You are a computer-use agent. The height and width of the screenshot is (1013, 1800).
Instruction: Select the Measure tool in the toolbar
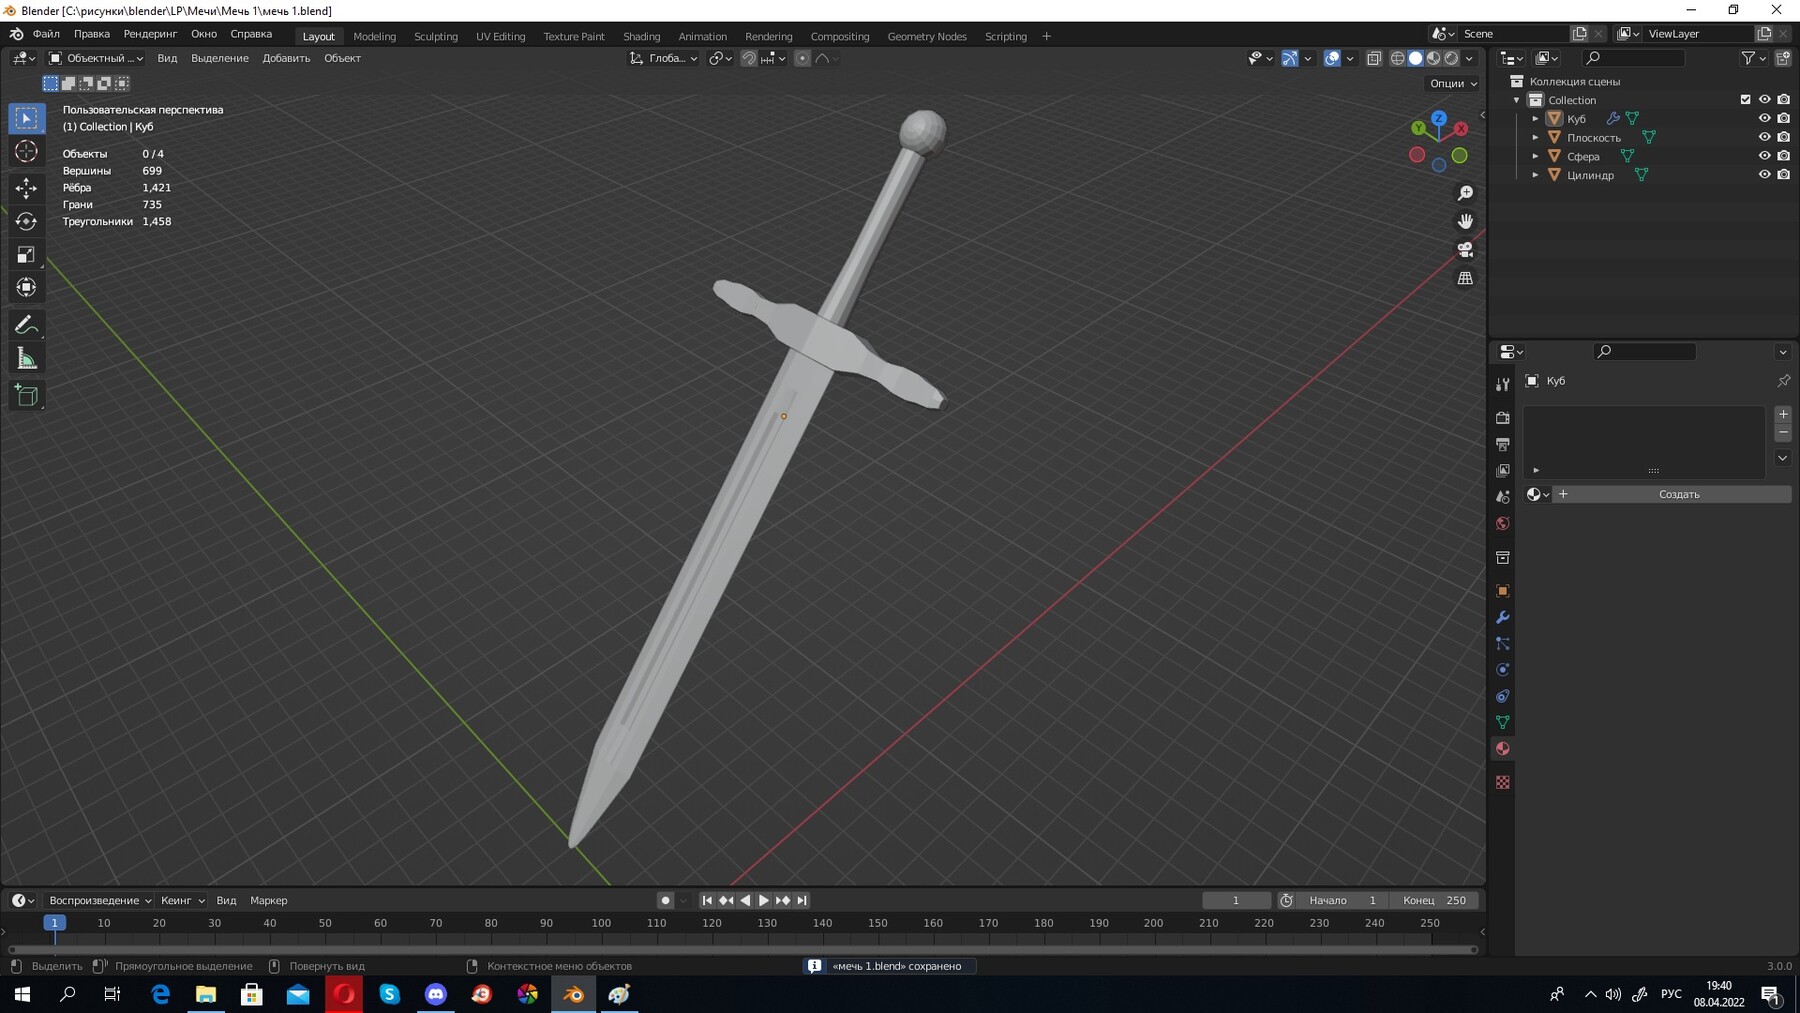click(x=26, y=357)
